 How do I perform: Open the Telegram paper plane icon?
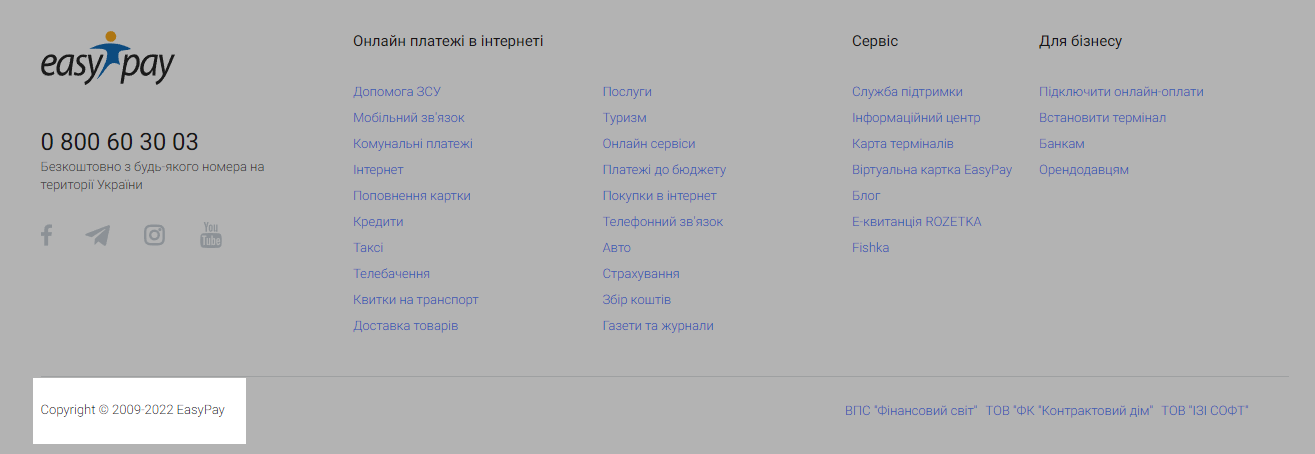[x=98, y=236]
